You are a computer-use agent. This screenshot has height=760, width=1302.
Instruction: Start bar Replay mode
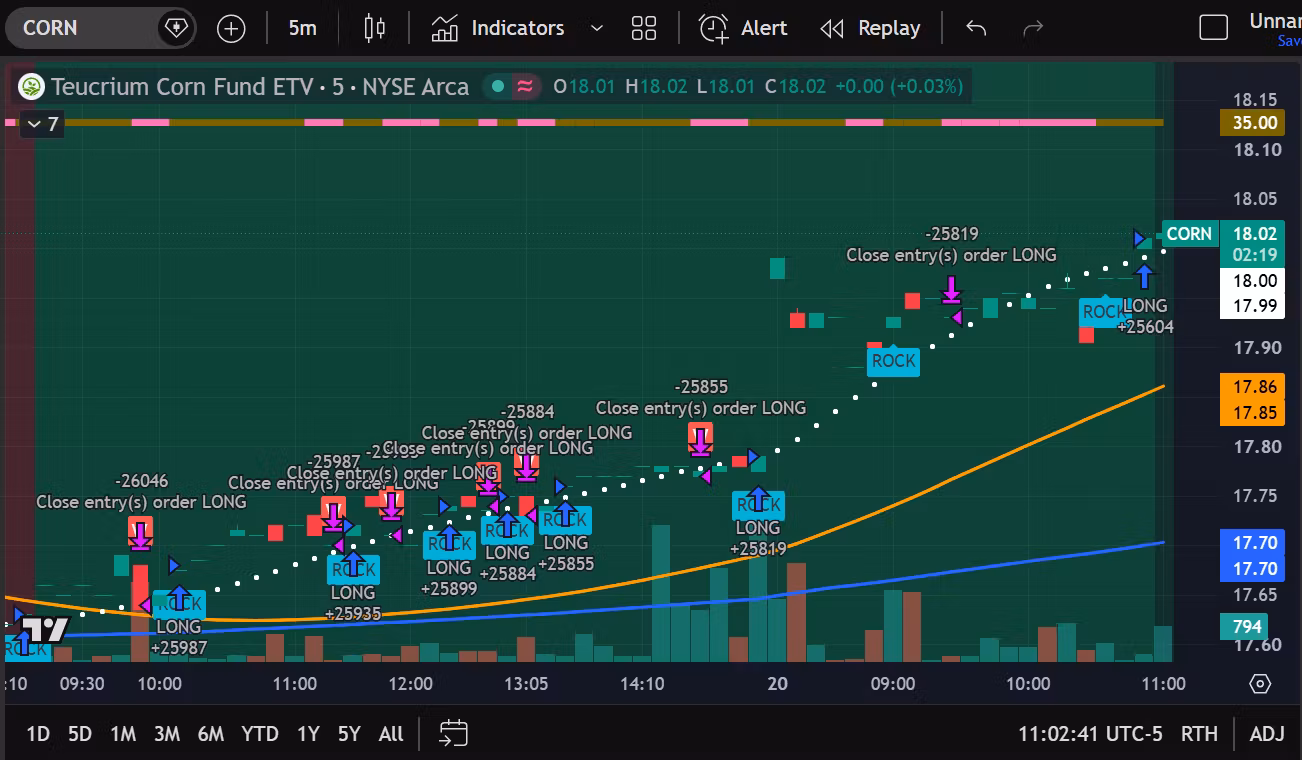coord(869,28)
